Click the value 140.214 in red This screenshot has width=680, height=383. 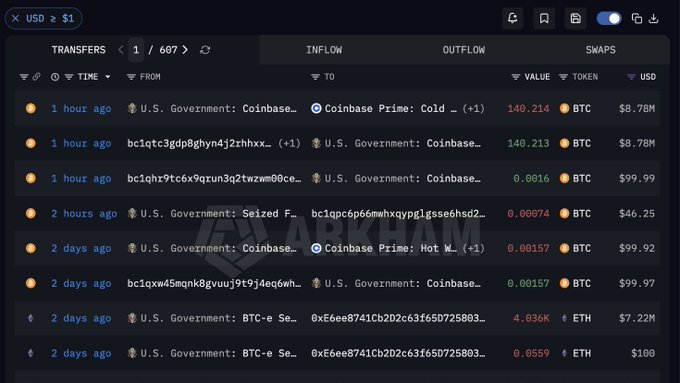[x=528, y=108]
